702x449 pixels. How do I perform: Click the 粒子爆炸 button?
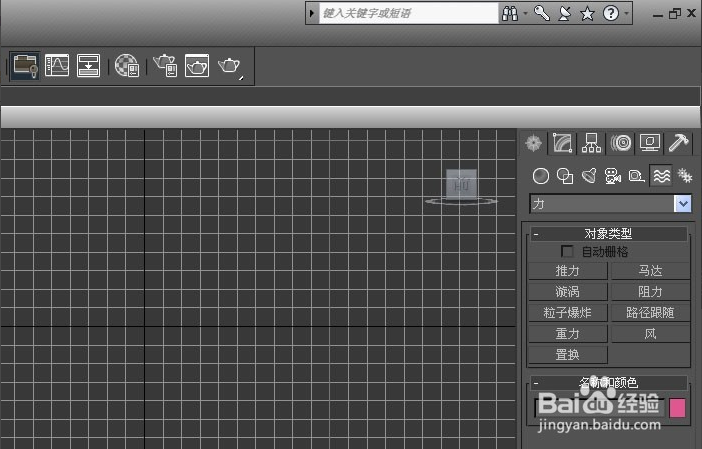coord(568,312)
